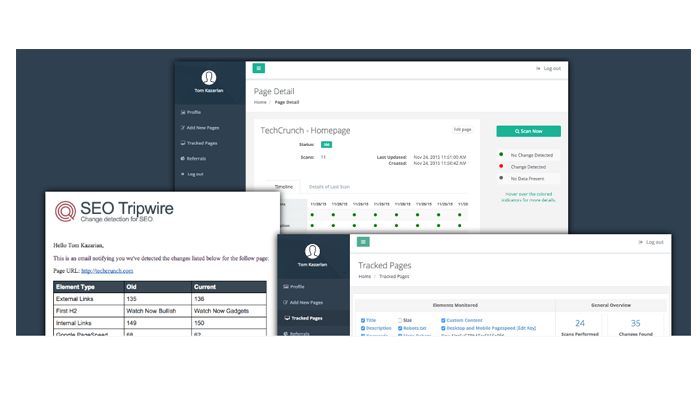Screen dimensions: 700x420
Task: Toggle Desktop and Mobile Pagespeed checkbox
Action: pyautogui.click(x=443, y=328)
